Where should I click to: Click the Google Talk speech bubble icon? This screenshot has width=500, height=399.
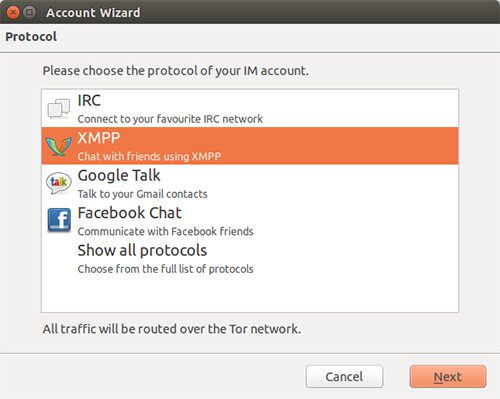click(59, 183)
